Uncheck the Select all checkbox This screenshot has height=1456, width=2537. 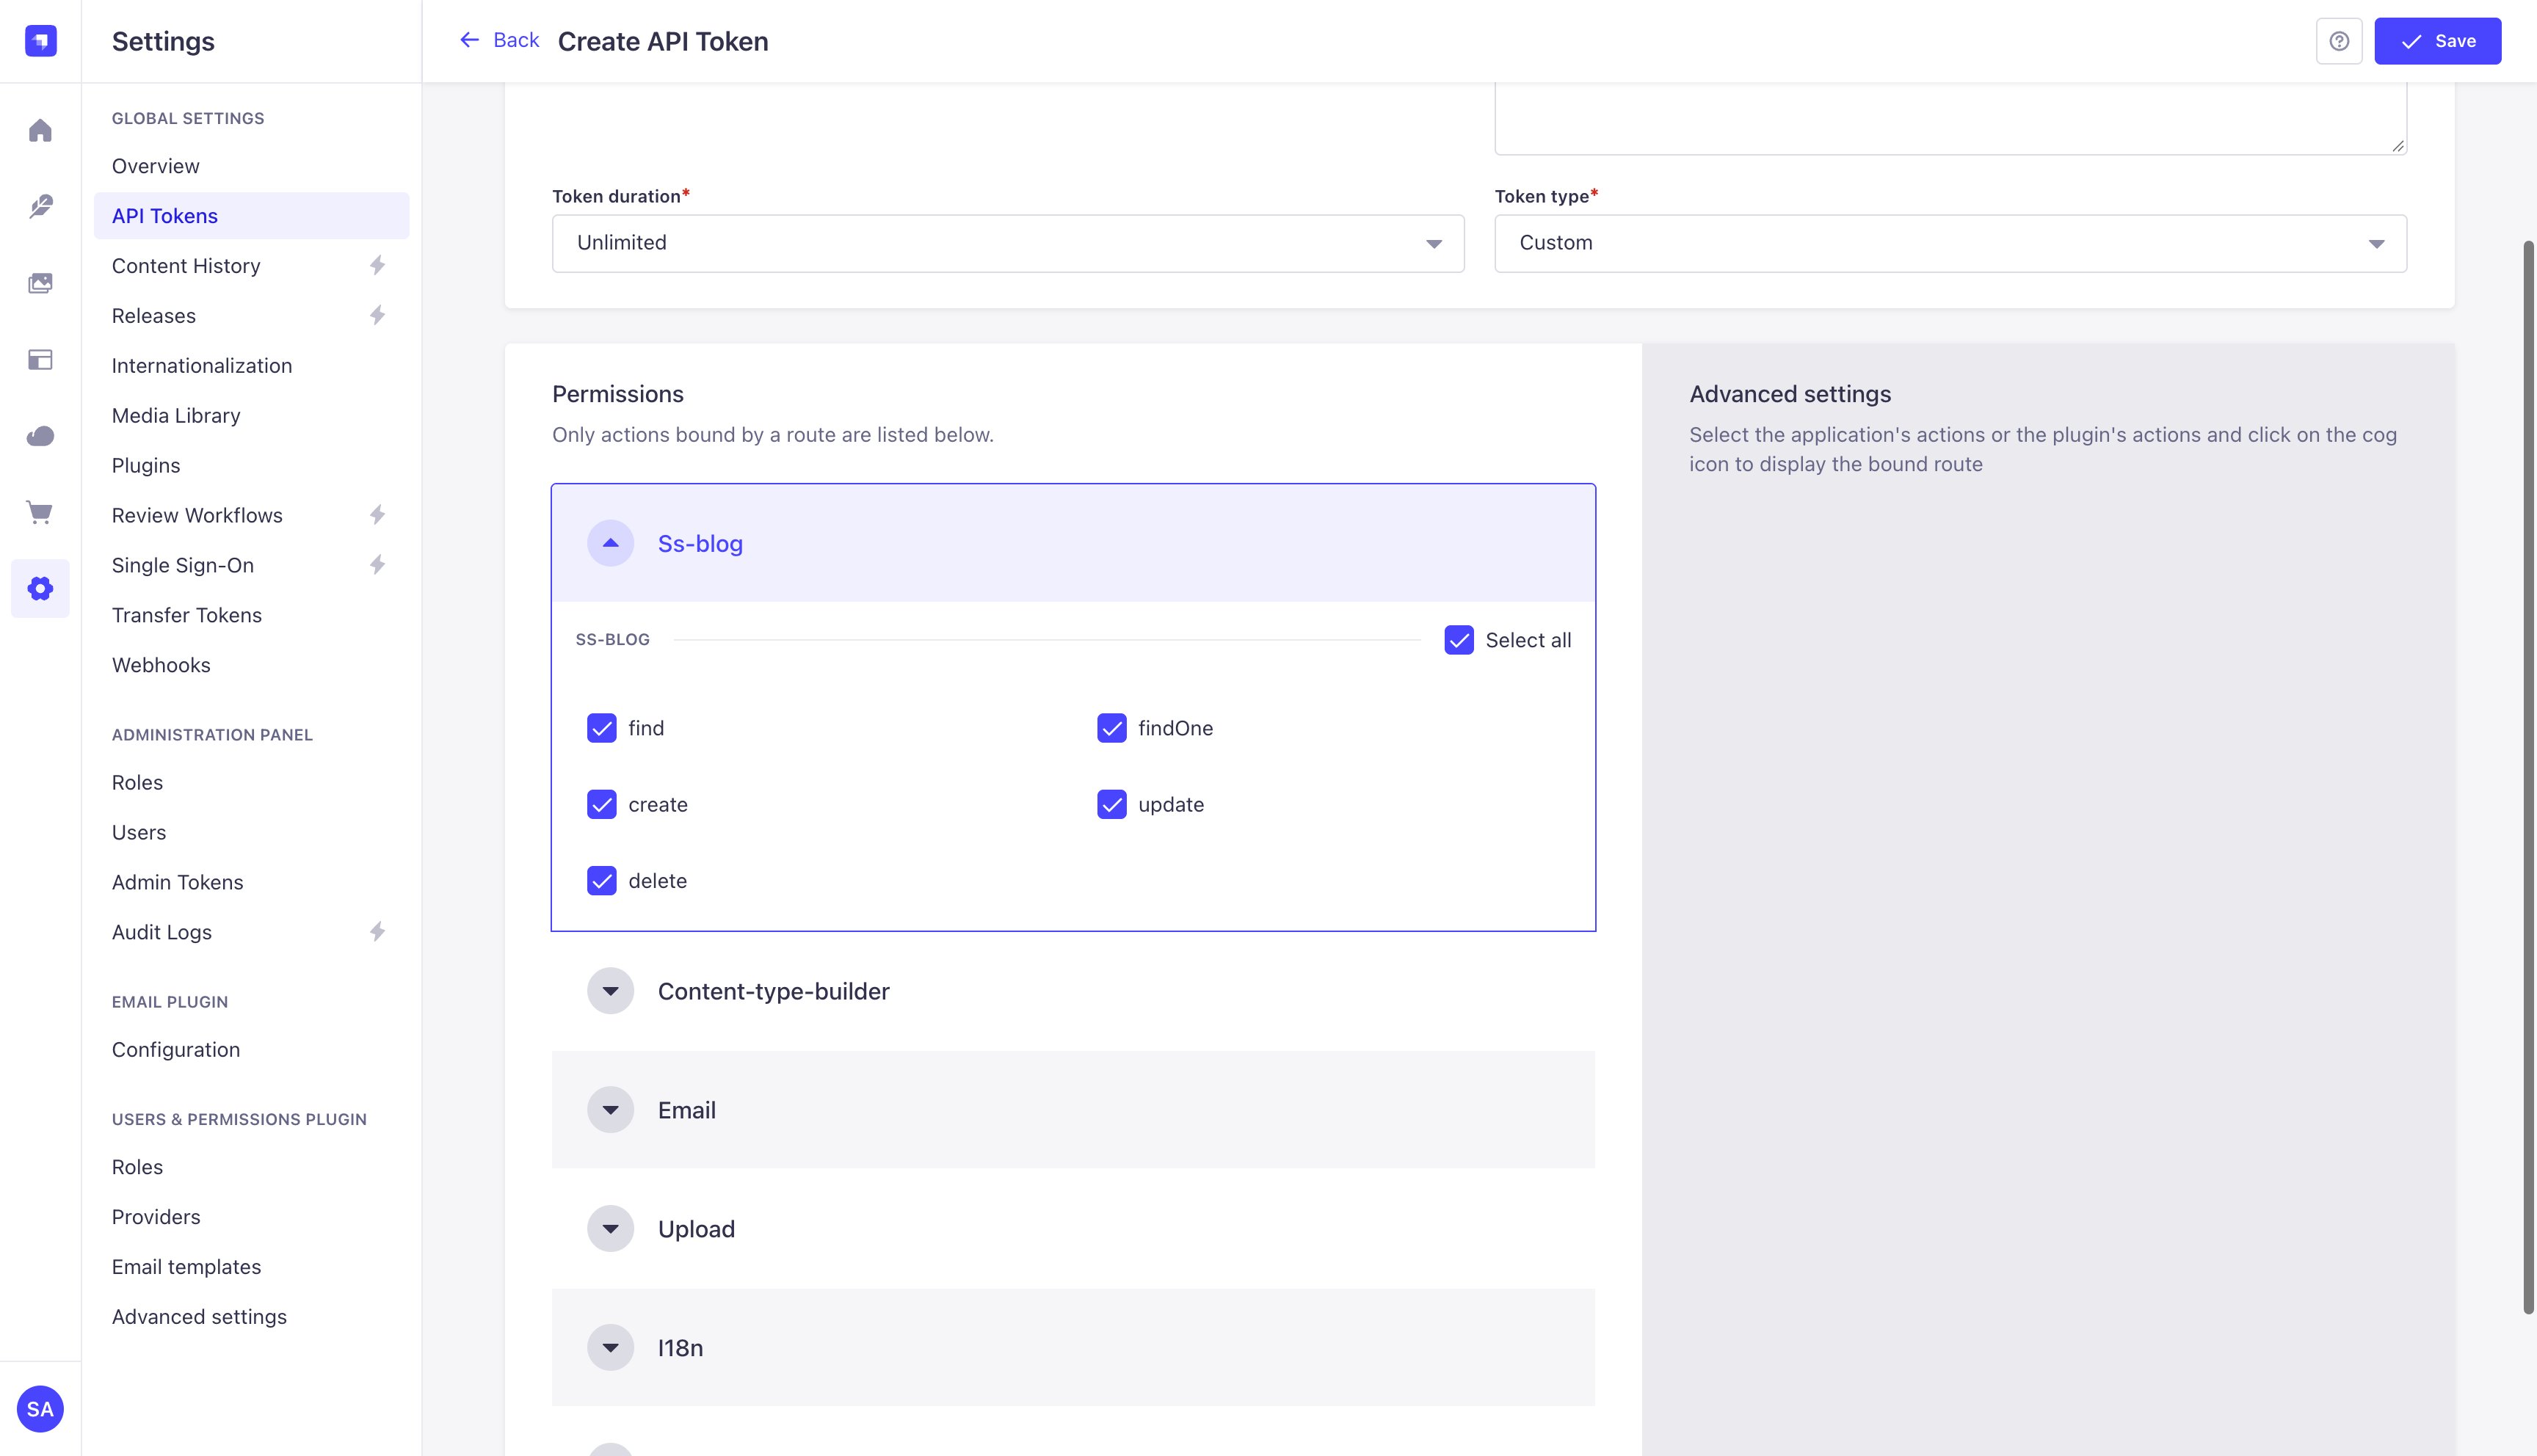coord(1459,640)
